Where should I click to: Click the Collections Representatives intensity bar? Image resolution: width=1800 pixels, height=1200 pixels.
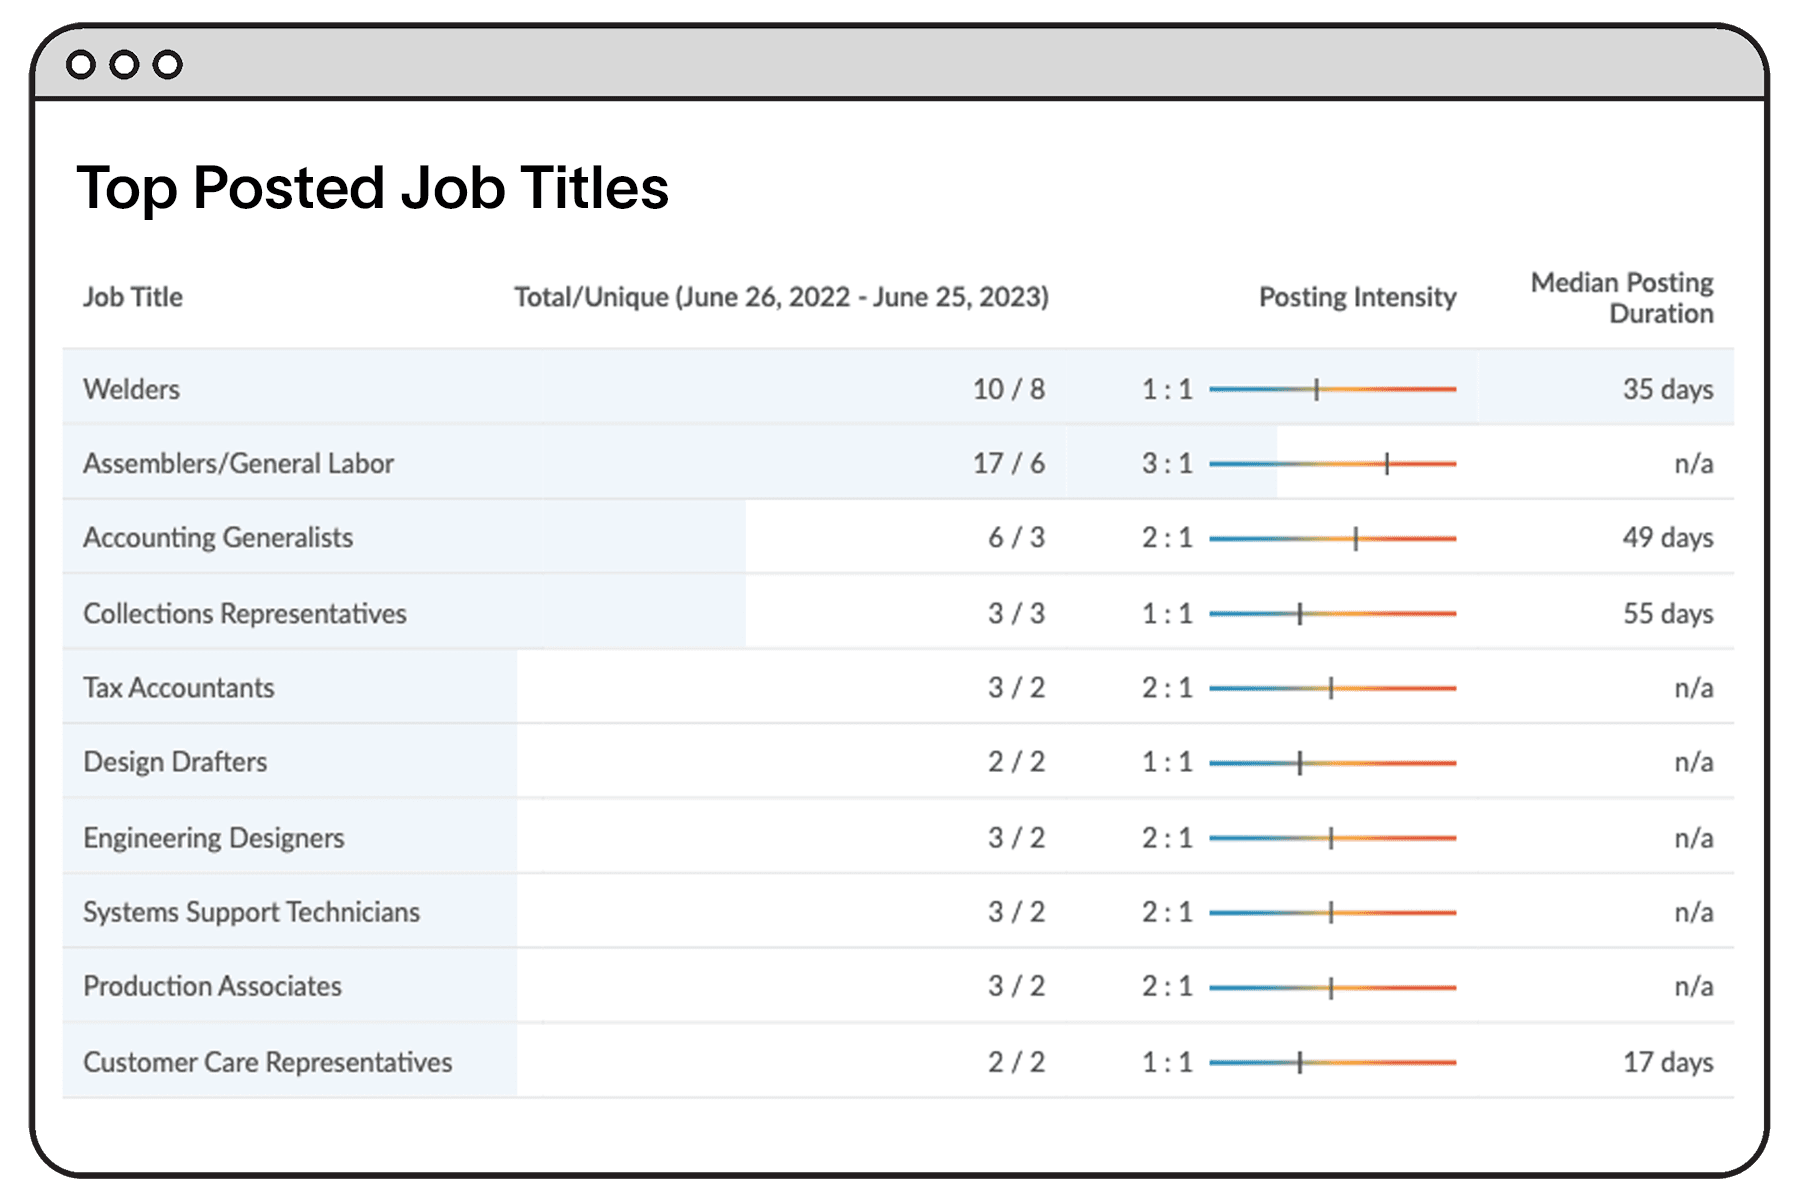click(1333, 613)
